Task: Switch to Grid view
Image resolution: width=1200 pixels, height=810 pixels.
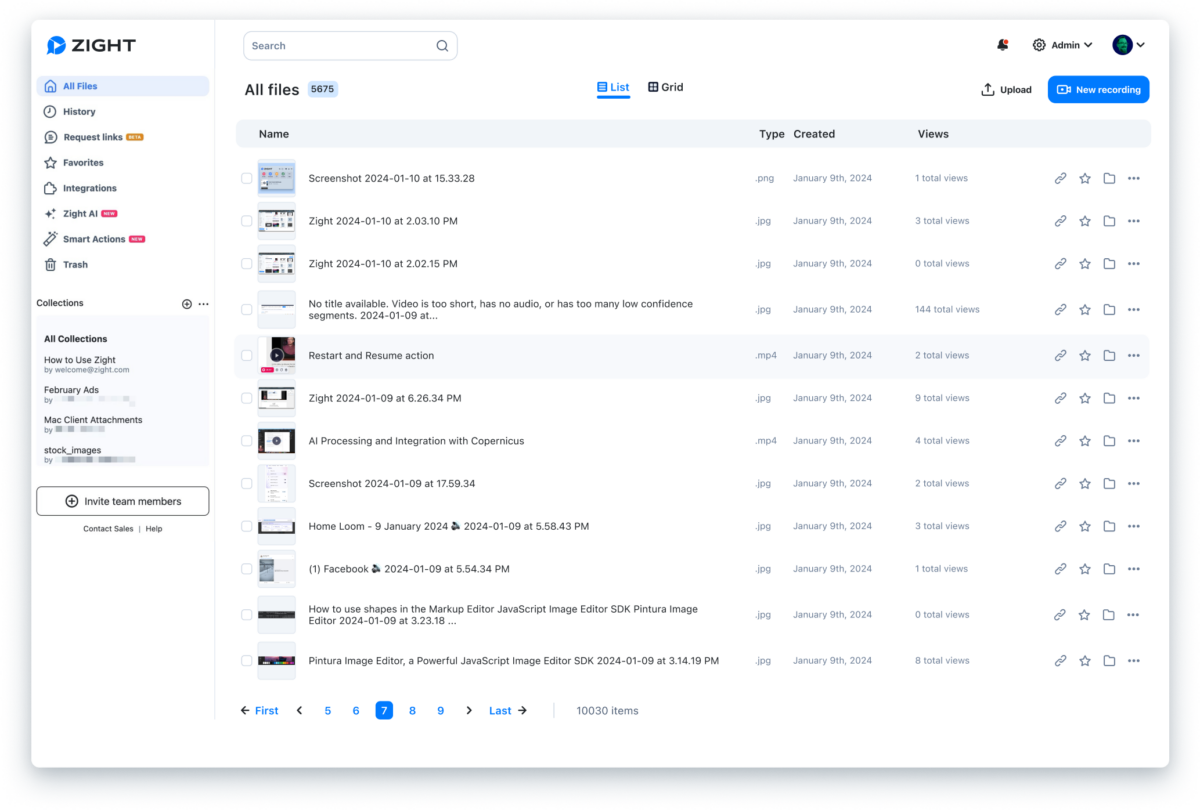Action: coord(665,87)
